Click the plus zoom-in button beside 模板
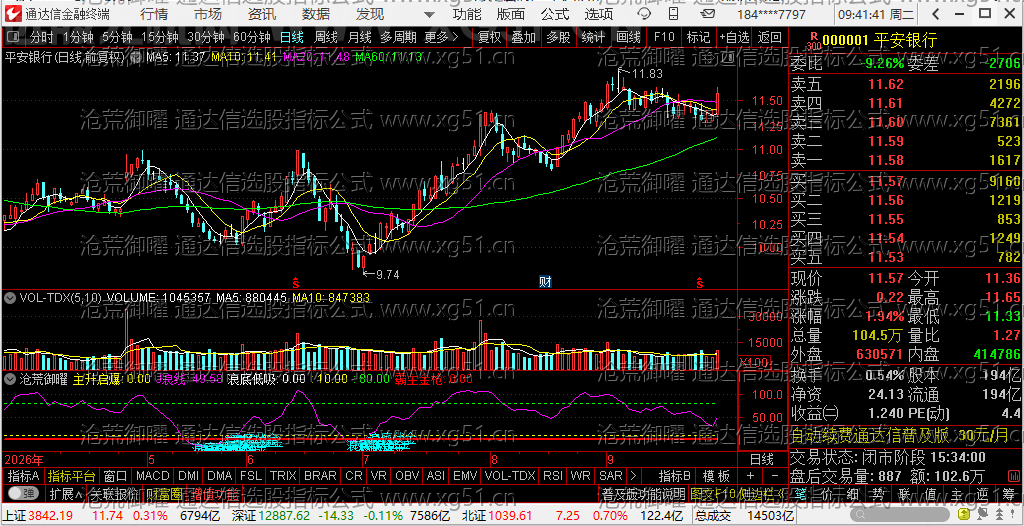This screenshot has width=1024, height=526. coord(750,475)
